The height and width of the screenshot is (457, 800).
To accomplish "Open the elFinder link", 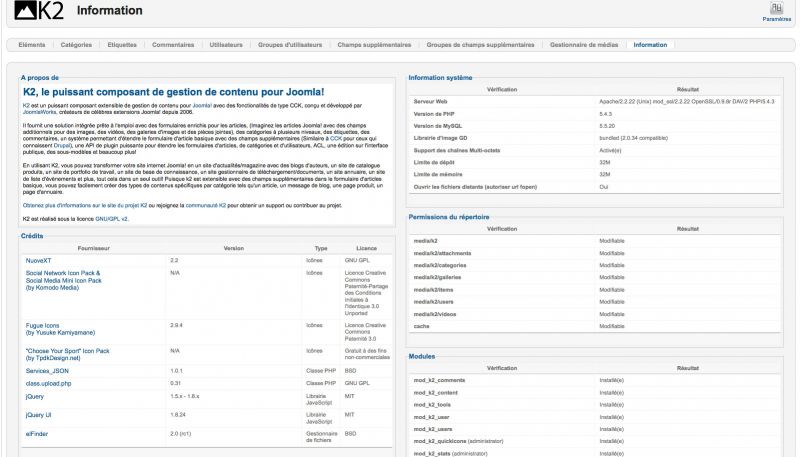I will click(x=37, y=434).
